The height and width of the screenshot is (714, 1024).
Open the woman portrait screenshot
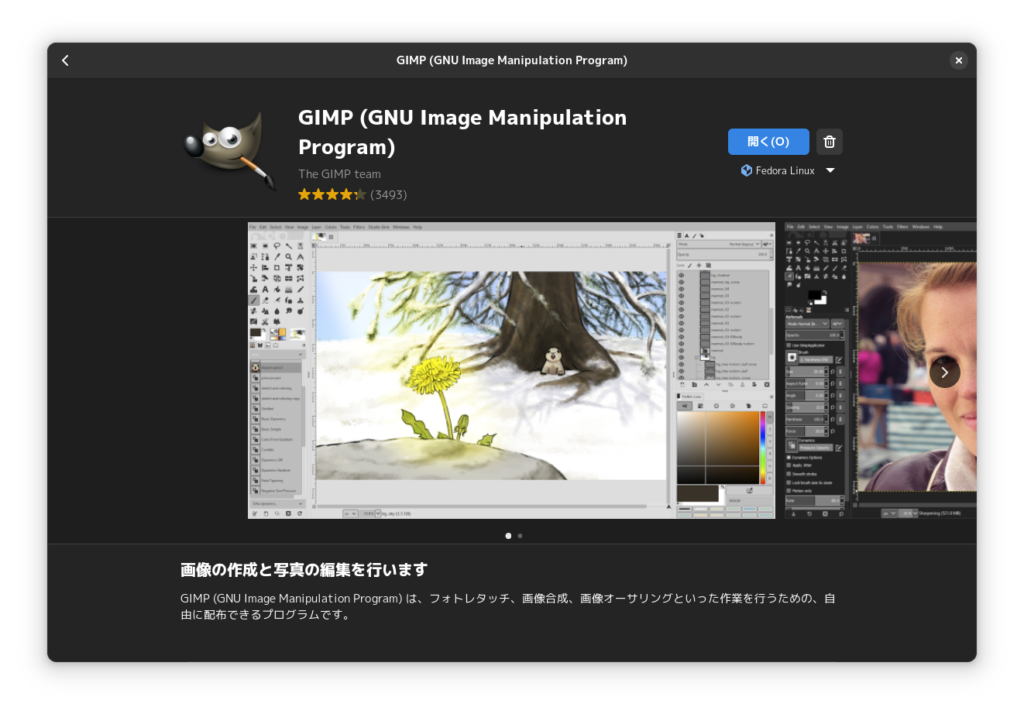880,370
